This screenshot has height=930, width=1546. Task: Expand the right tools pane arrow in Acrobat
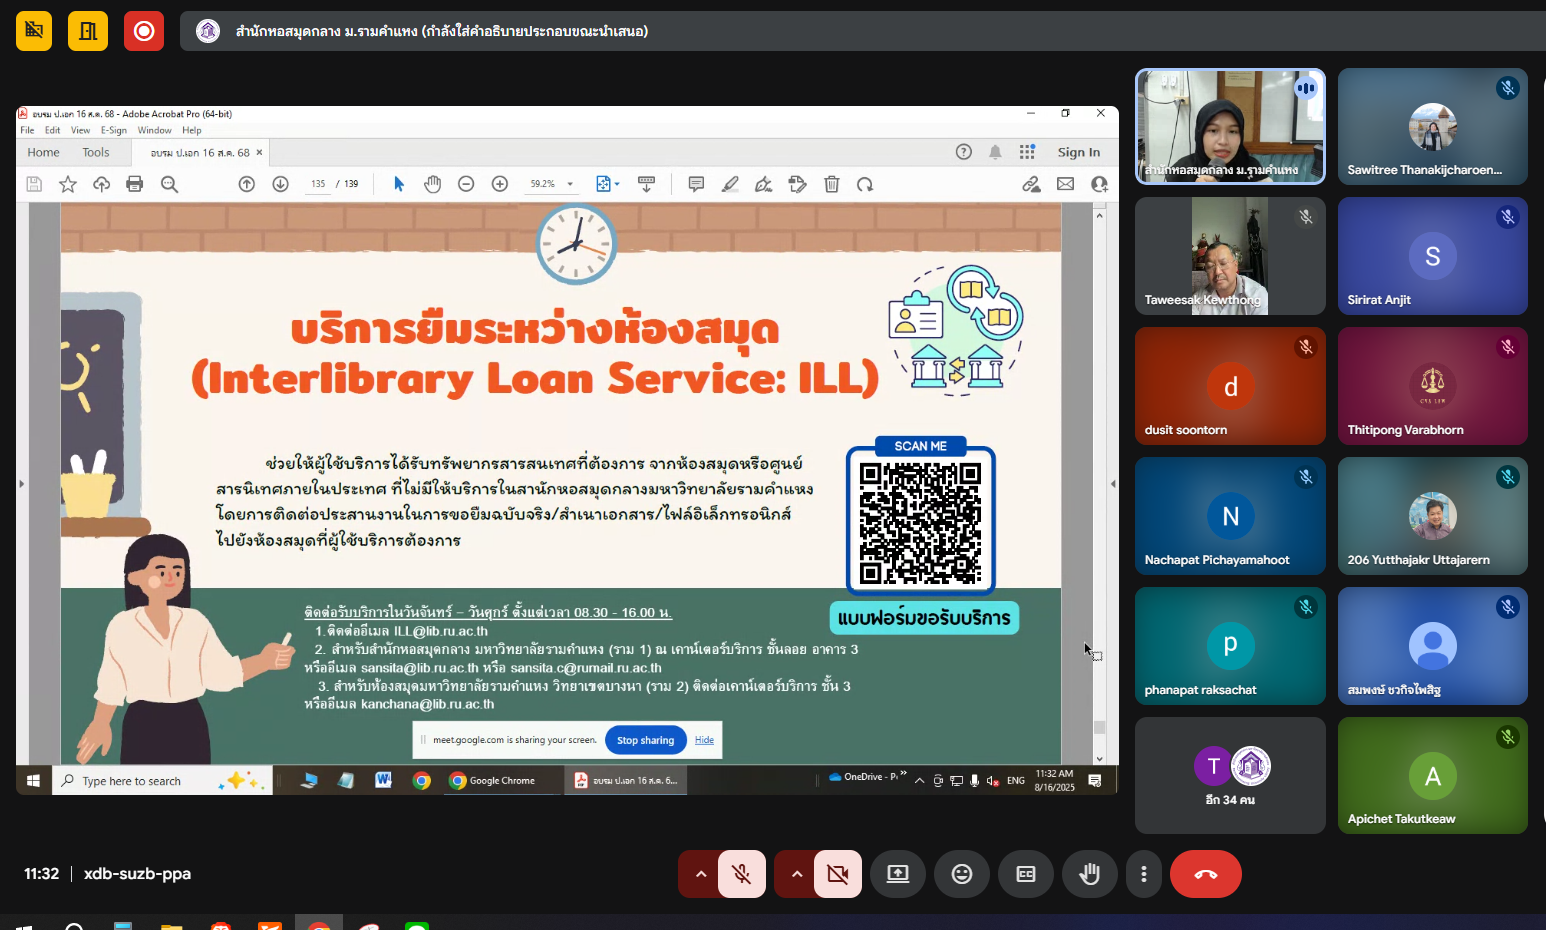point(1113,484)
